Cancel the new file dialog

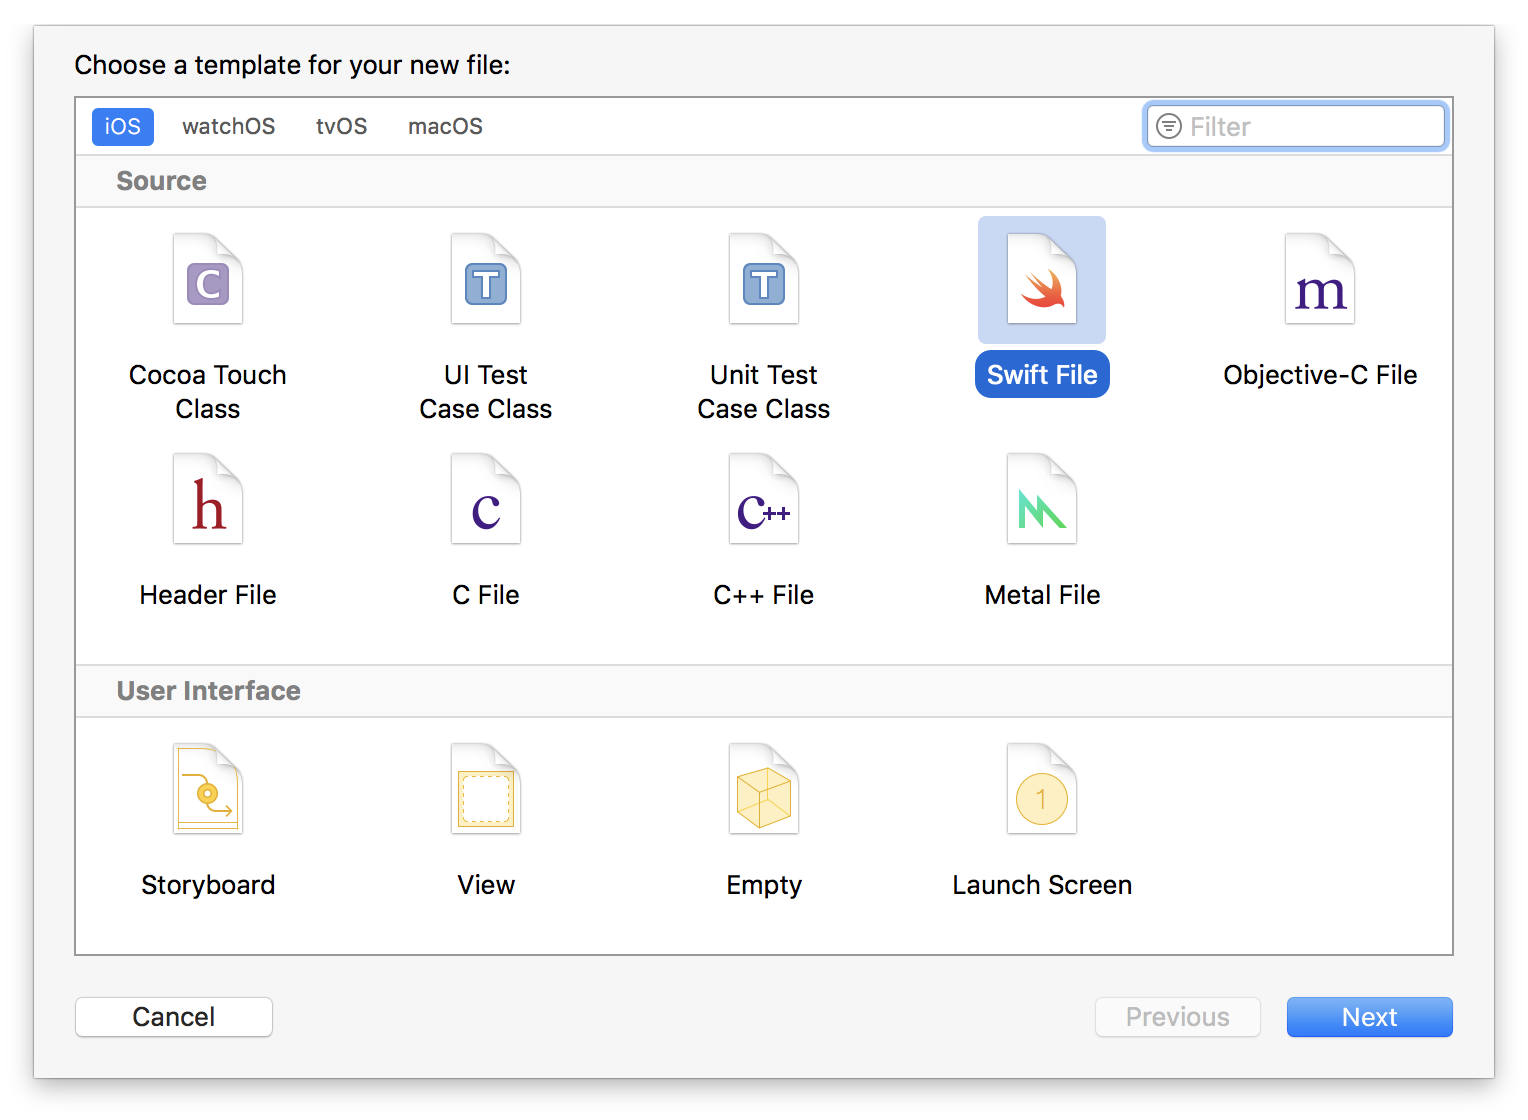tap(173, 1016)
